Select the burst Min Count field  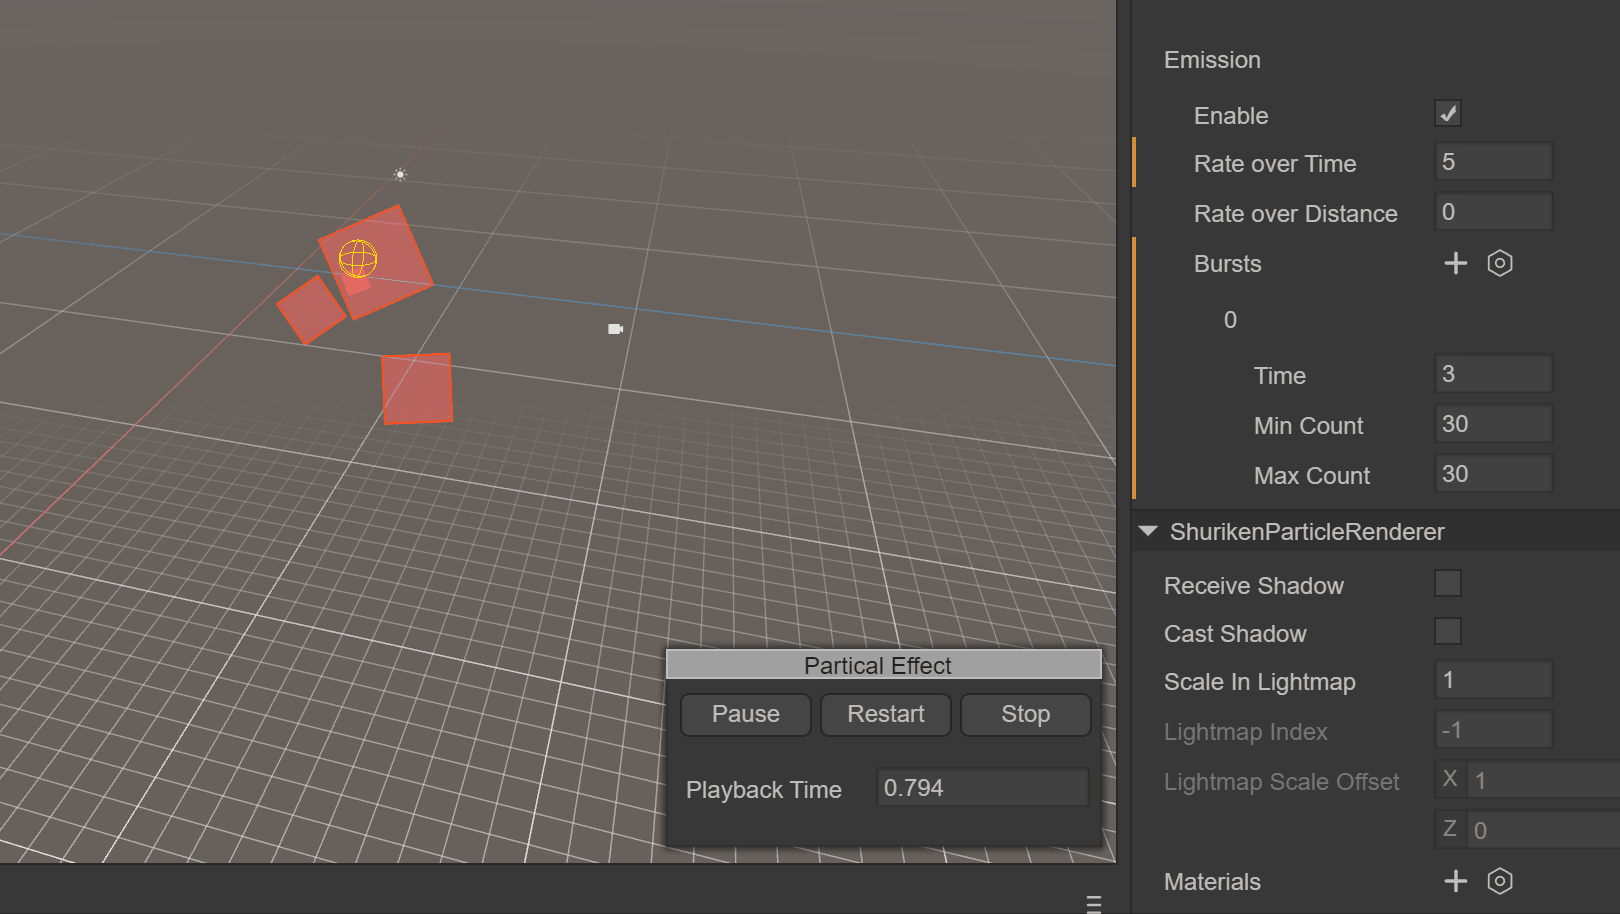tap(1493, 424)
